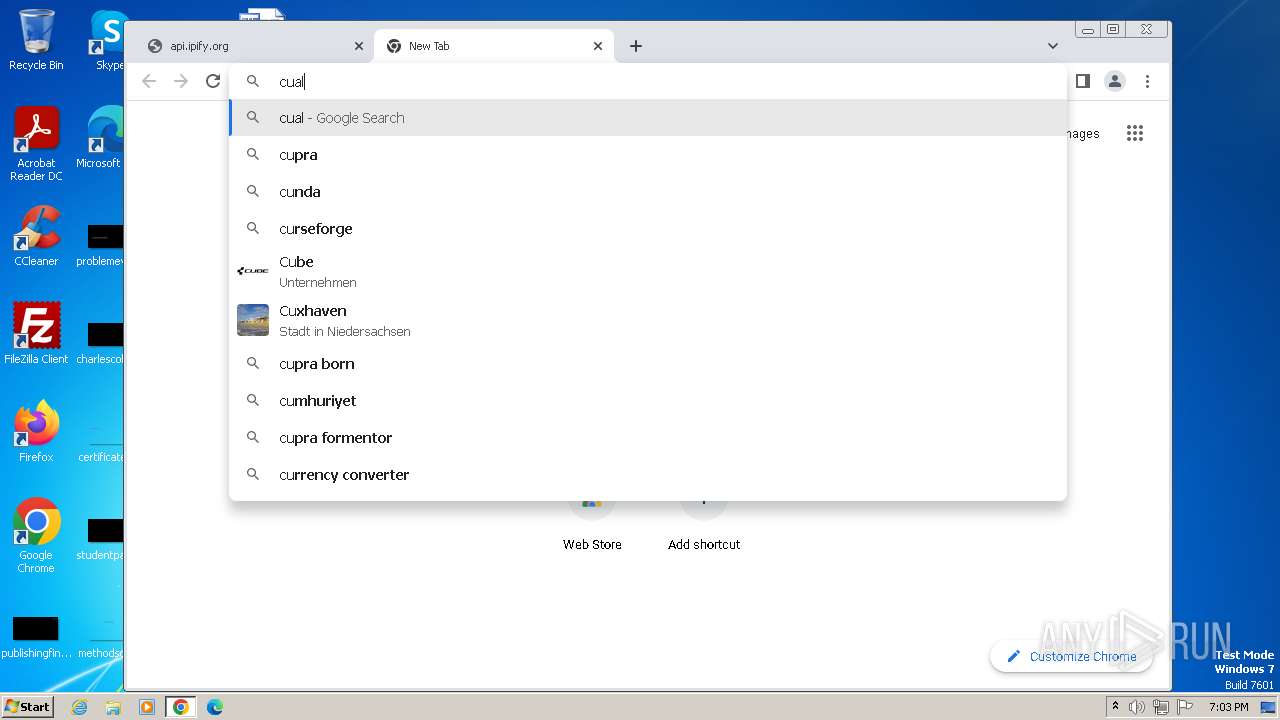Open the Microsoft Edge desktop shortcut
The image size is (1280, 720).
pos(100,138)
